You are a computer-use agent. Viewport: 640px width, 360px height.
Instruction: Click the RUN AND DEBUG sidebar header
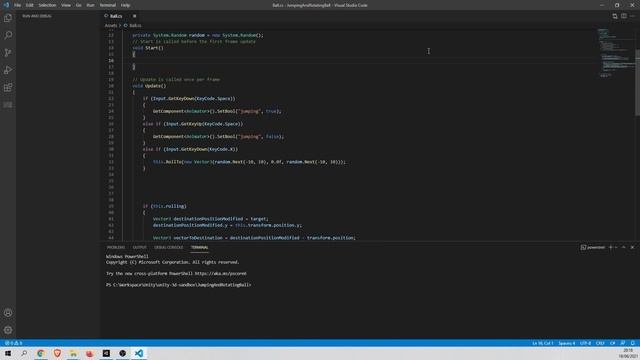[37, 16]
